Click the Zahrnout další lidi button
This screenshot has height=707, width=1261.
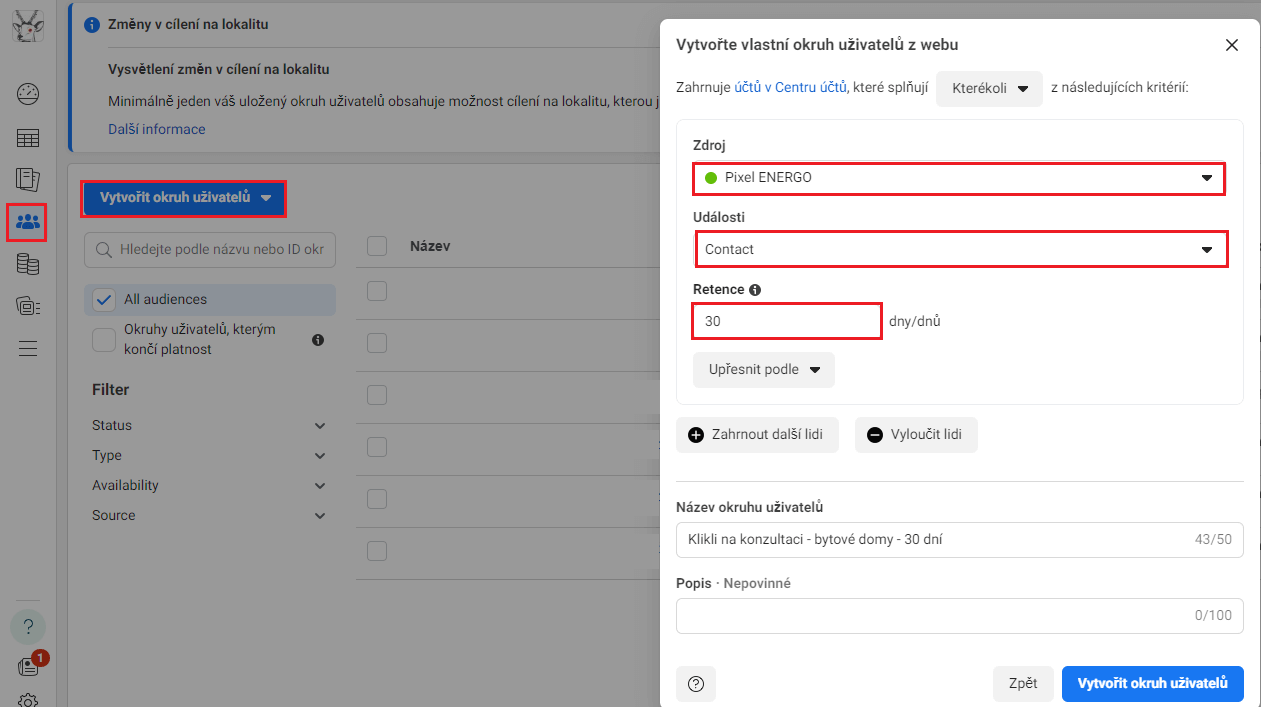point(757,435)
